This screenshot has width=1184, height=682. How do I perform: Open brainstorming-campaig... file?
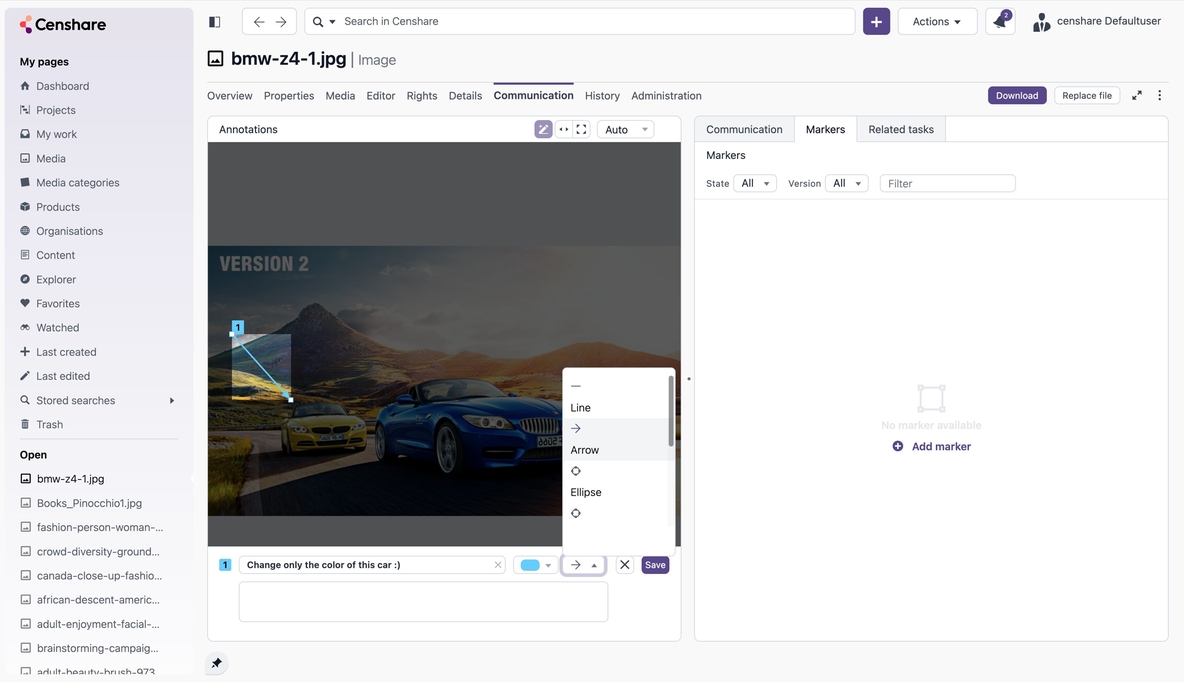97,648
